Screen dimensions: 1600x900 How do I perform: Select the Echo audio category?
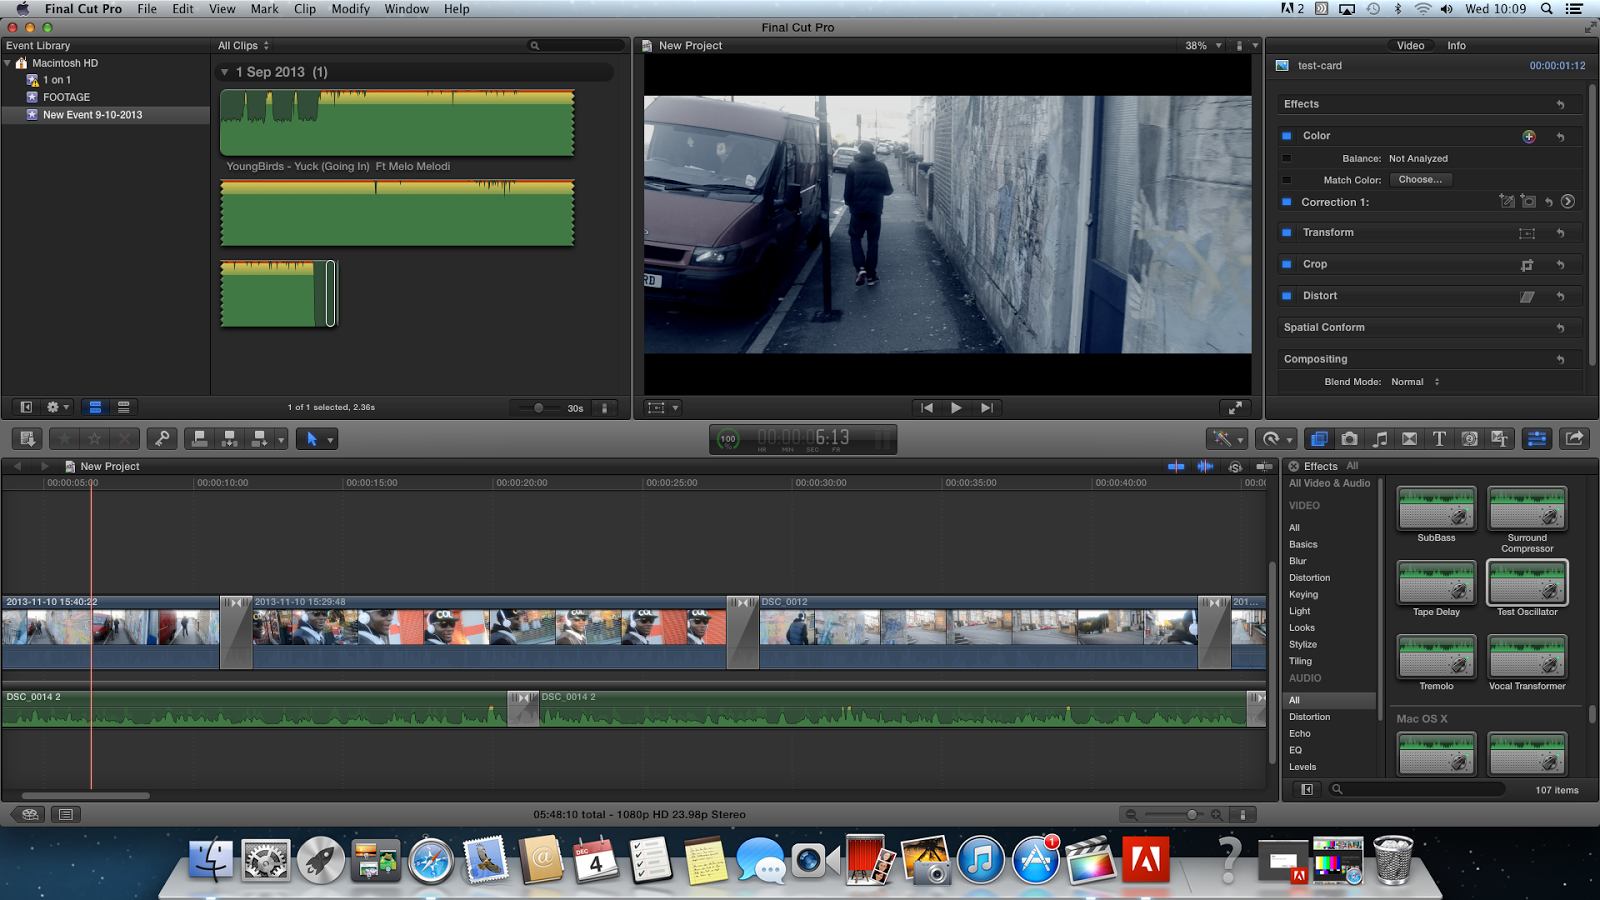1299,734
